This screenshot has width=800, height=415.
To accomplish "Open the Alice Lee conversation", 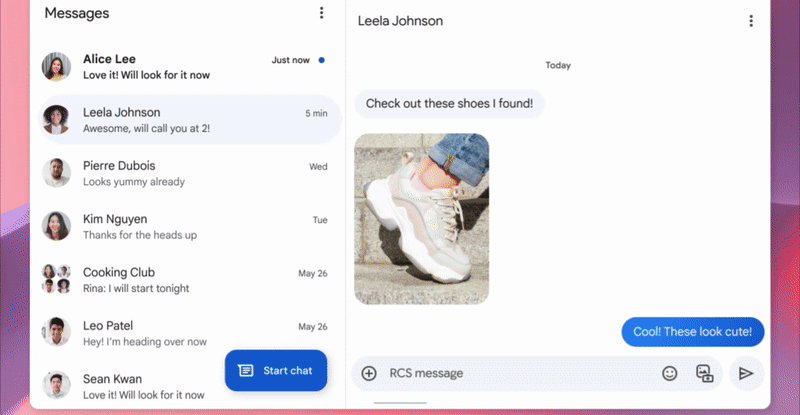I will 190,66.
